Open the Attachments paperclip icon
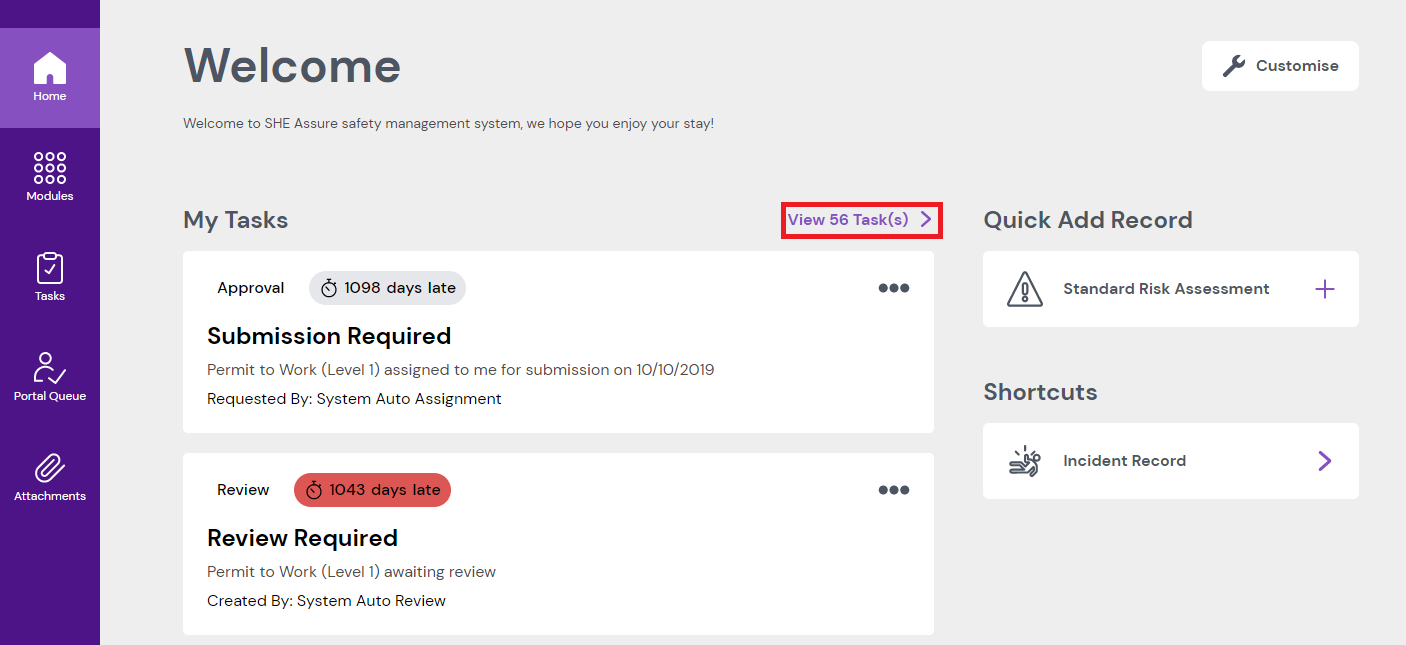 point(50,468)
